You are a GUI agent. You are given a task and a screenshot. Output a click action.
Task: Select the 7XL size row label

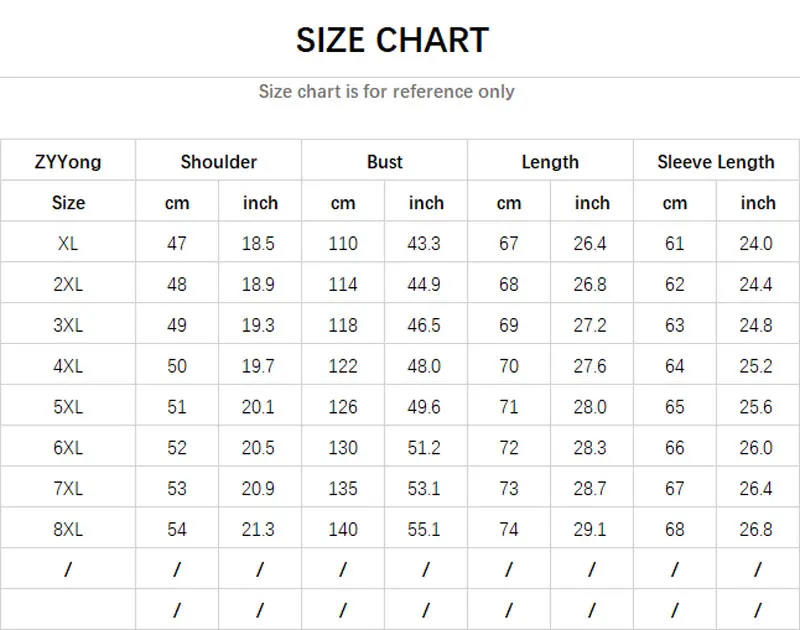(68, 489)
